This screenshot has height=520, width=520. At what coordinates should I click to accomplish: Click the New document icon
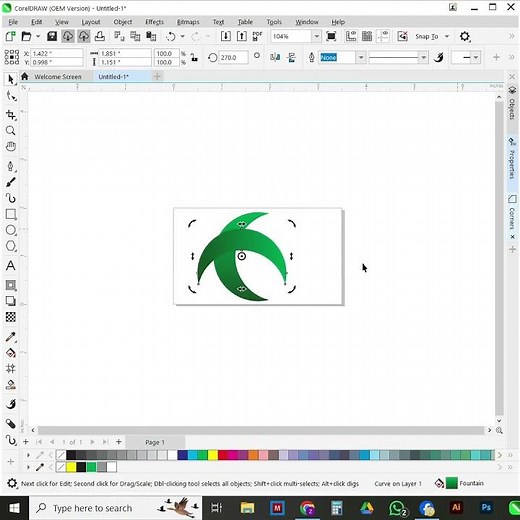coord(11,36)
